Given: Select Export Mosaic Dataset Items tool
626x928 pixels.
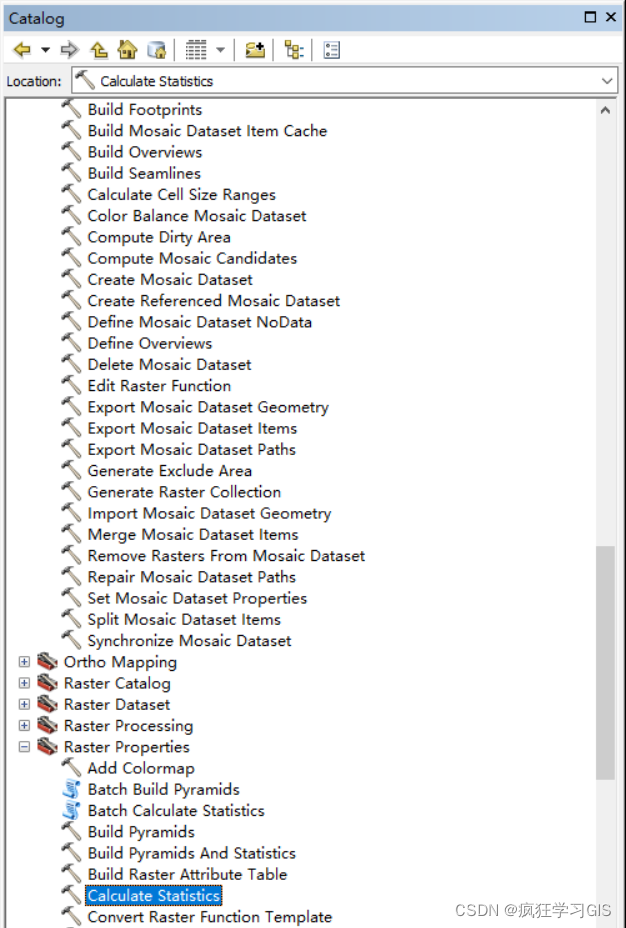Looking at the screenshot, I should [192, 428].
